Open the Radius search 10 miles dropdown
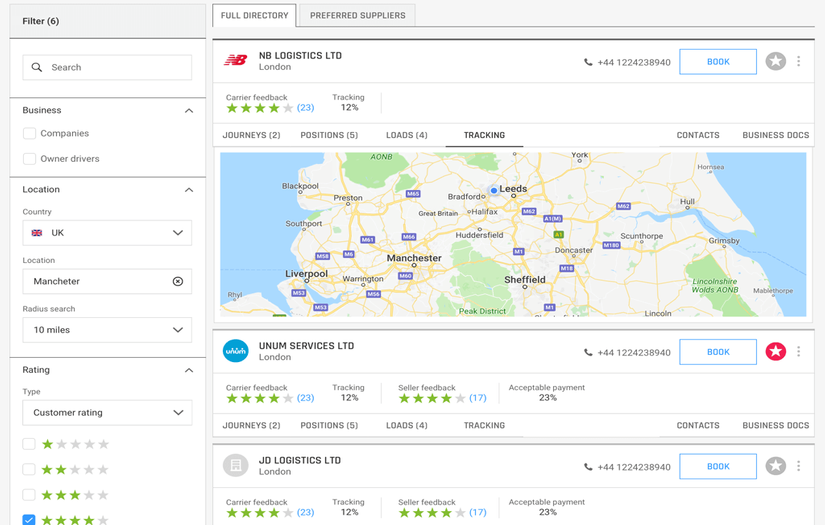825x525 pixels. pyautogui.click(x=107, y=330)
